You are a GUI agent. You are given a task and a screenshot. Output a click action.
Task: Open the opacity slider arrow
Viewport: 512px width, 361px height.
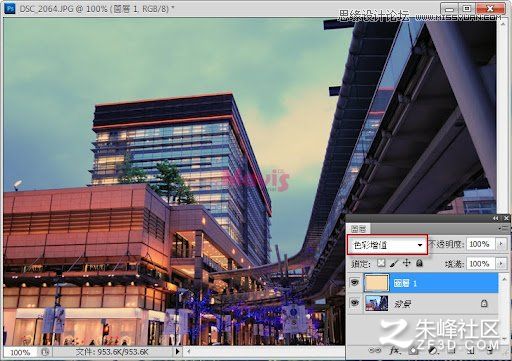tap(501, 244)
